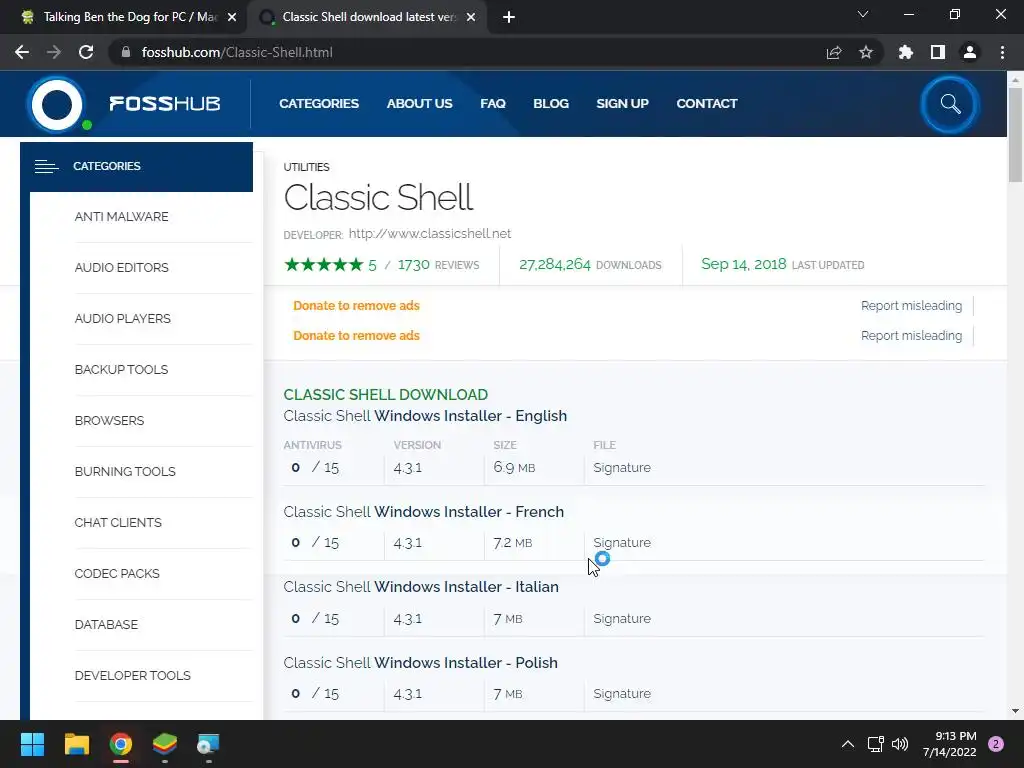This screenshot has width=1024, height=768.
Task: Download Classic Shell Windows Installer - Polish
Action: pyautogui.click(x=421, y=663)
